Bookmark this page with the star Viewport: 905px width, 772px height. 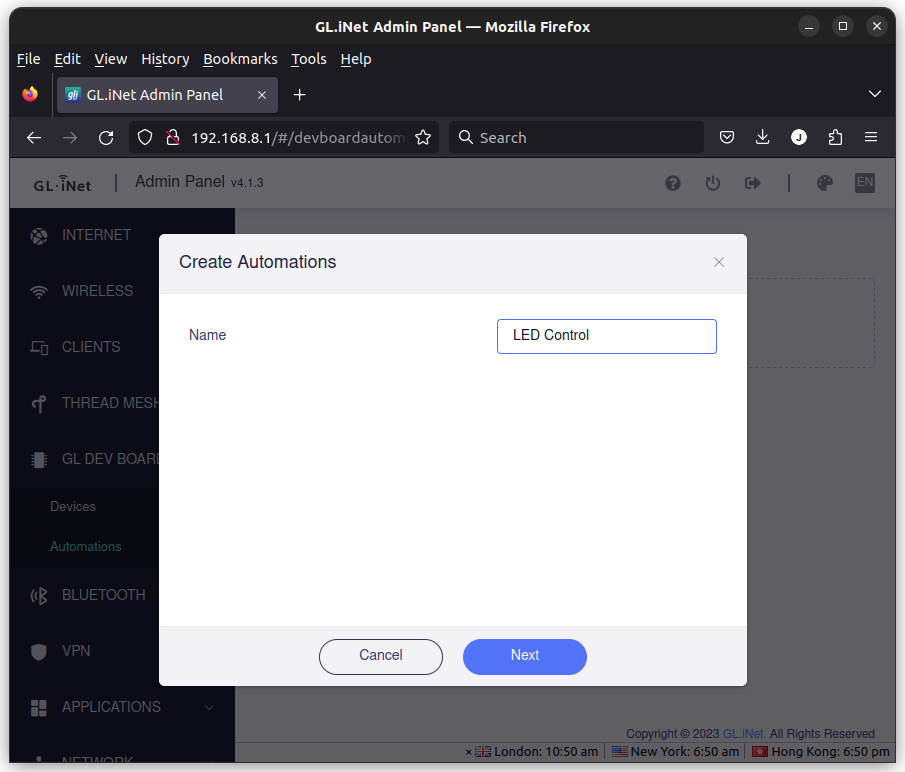[422, 137]
